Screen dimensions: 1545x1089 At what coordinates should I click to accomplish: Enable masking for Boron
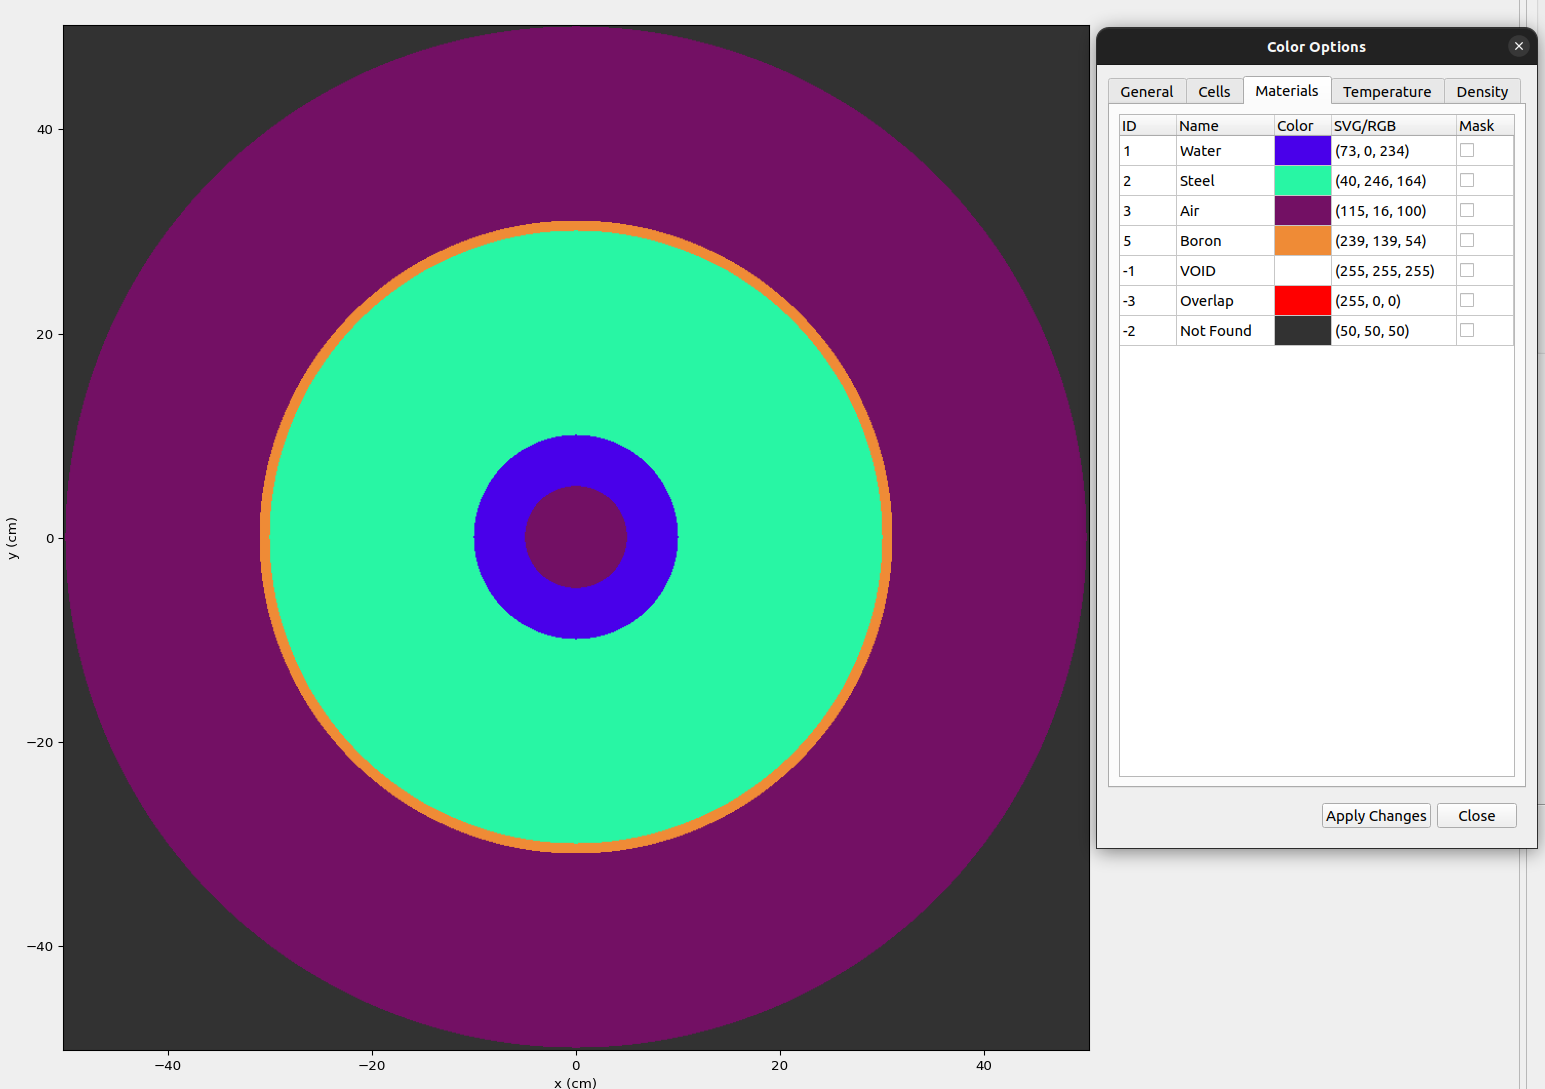[x=1466, y=240]
